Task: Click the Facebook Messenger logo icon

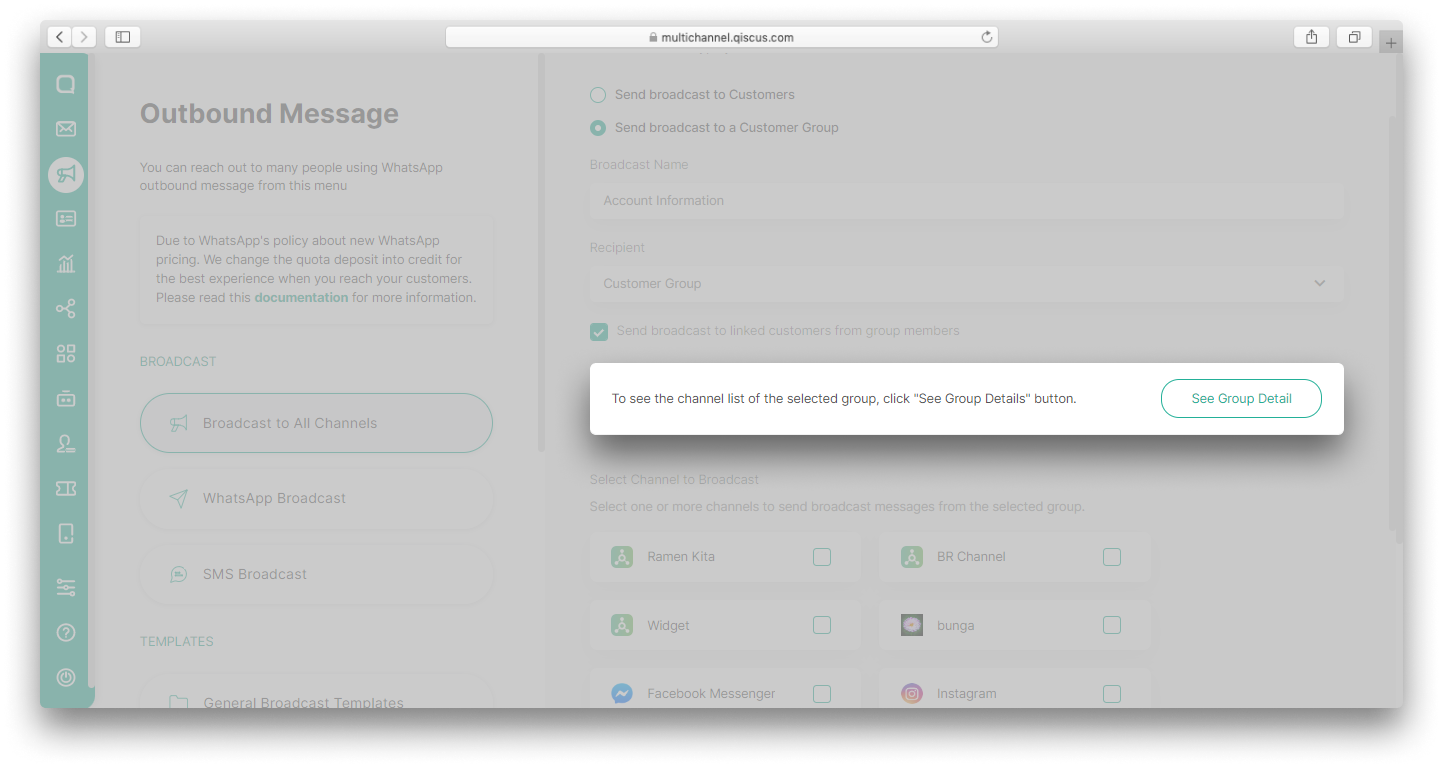Action: (x=622, y=694)
